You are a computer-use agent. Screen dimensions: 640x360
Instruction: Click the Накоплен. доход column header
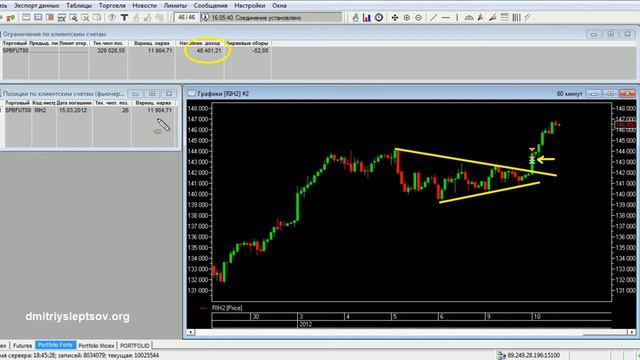(200, 43)
